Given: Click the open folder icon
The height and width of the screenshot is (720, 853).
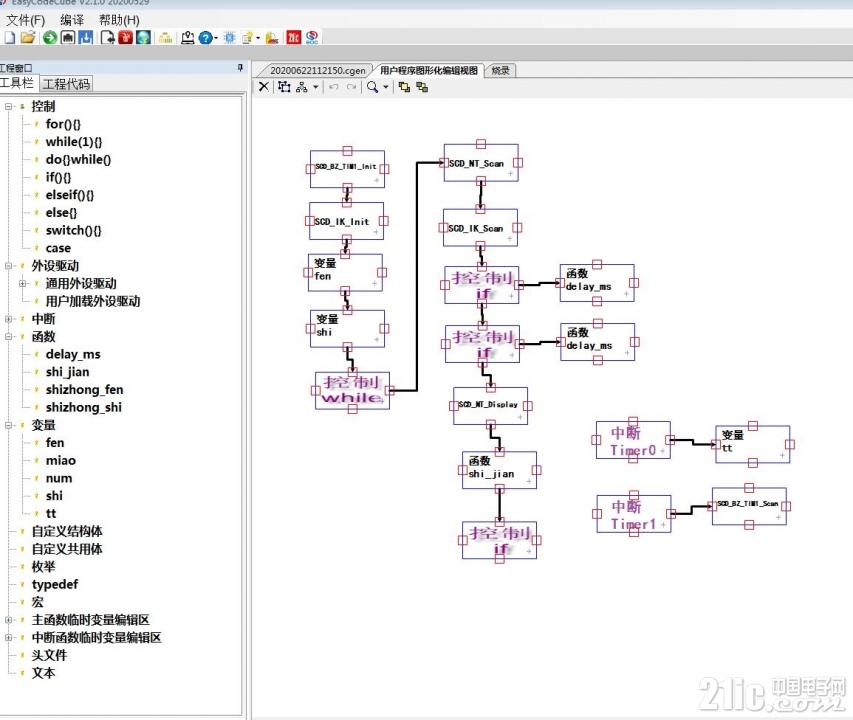Looking at the screenshot, I should coord(28,38).
